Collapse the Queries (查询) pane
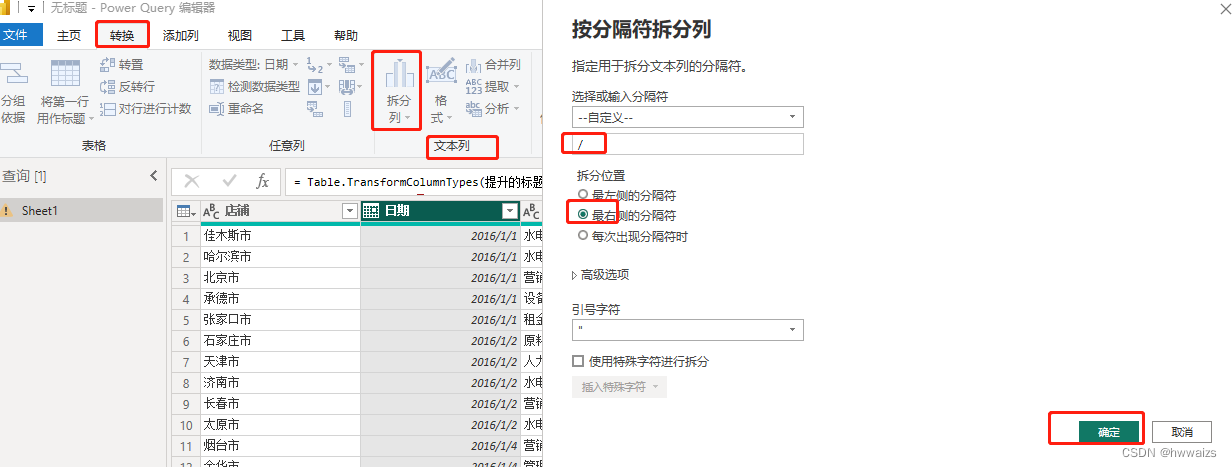 pyautogui.click(x=153, y=176)
